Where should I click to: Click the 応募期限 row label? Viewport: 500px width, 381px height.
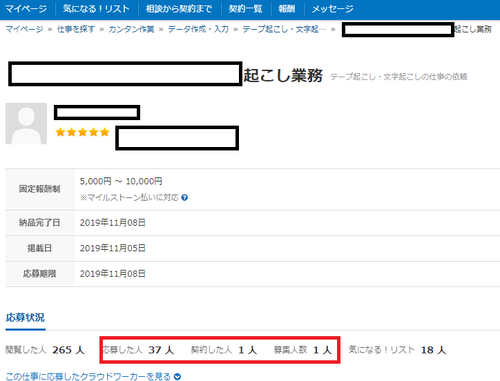click(x=40, y=274)
